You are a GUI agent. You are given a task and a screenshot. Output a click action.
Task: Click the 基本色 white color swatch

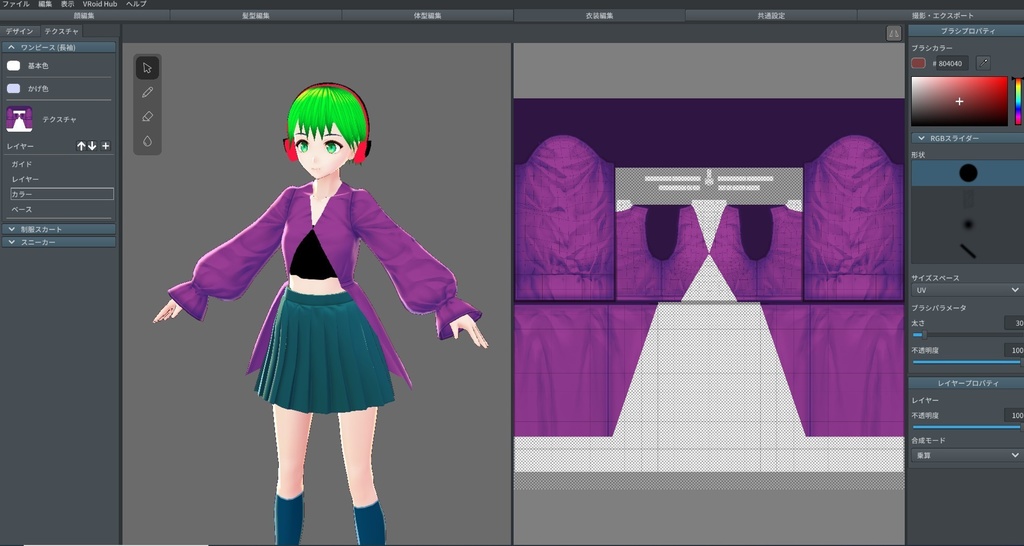pyautogui.click(x=14, y=66)
